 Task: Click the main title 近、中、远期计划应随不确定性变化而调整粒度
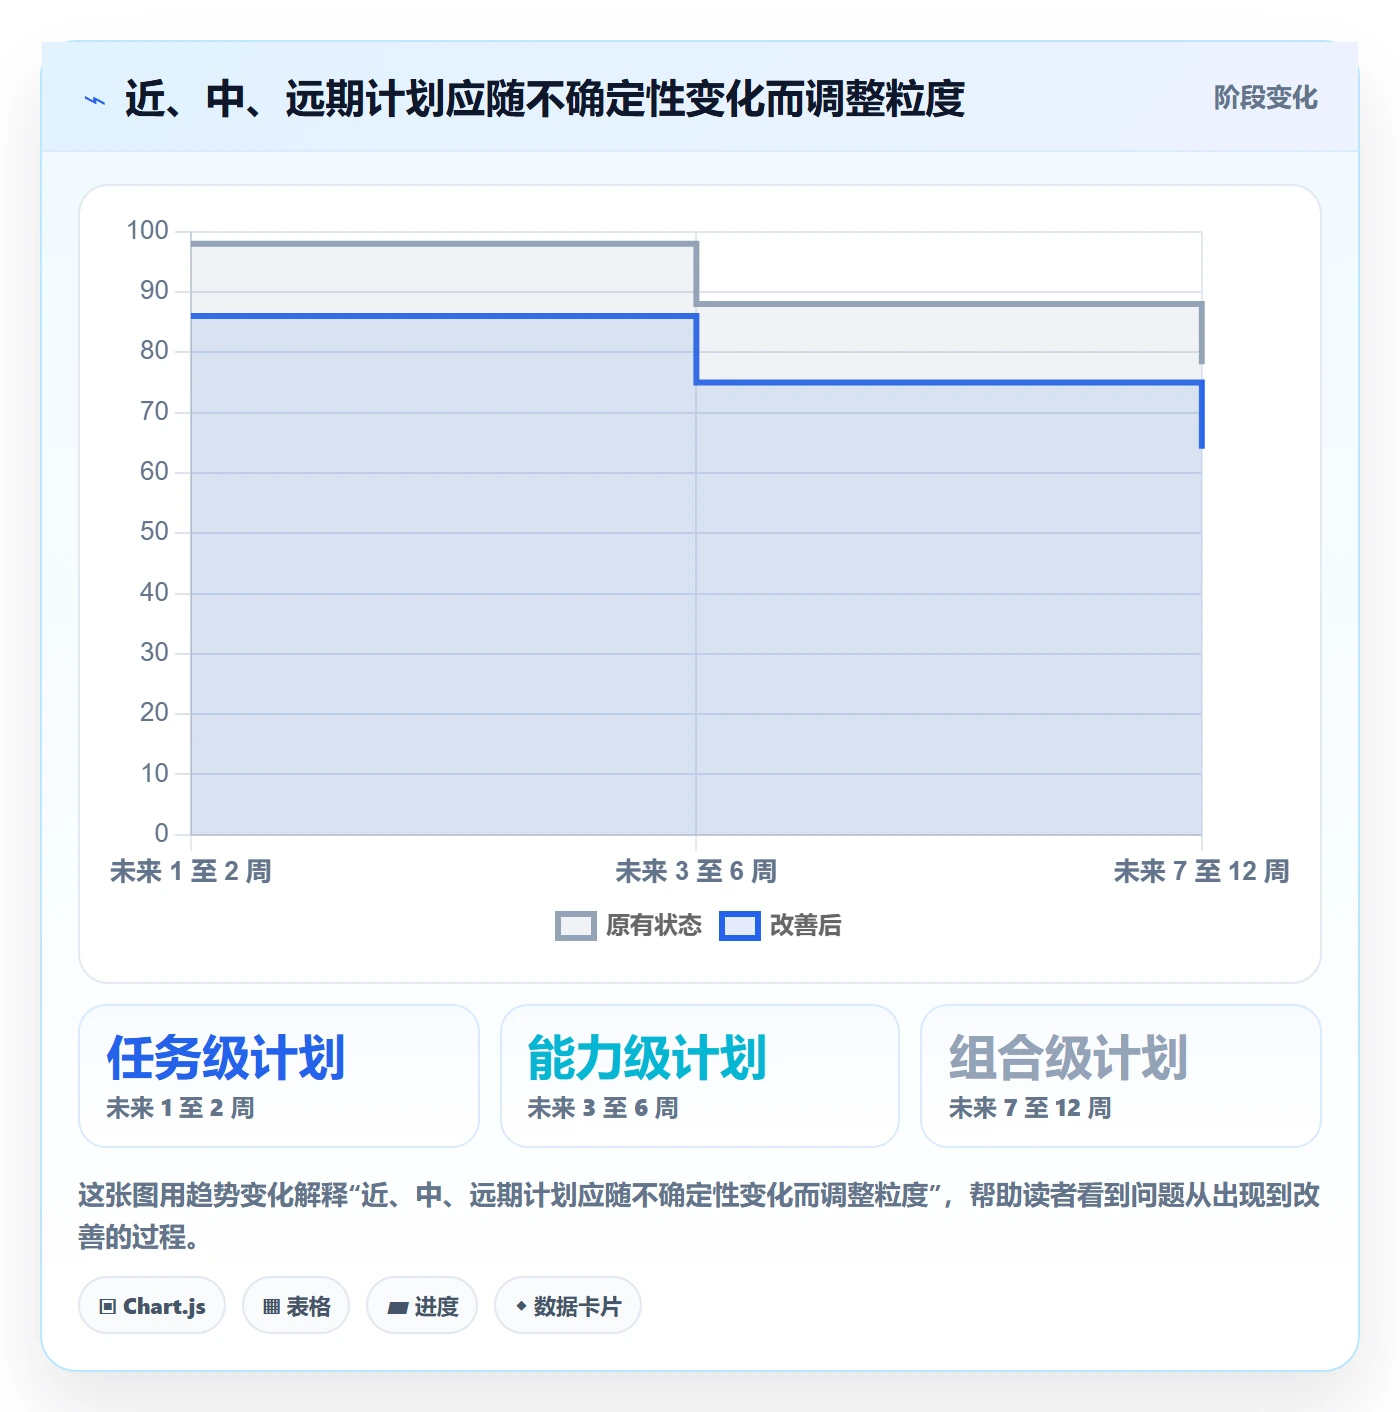point(545,98)
